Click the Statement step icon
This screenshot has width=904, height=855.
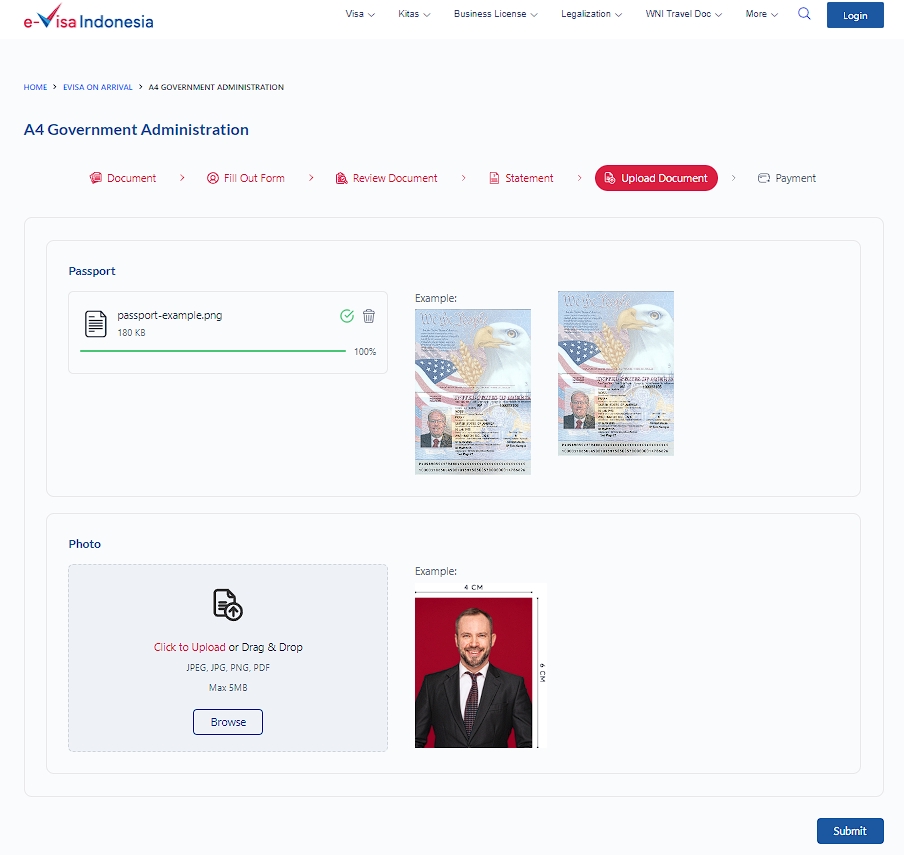click(x=494, y=177)
